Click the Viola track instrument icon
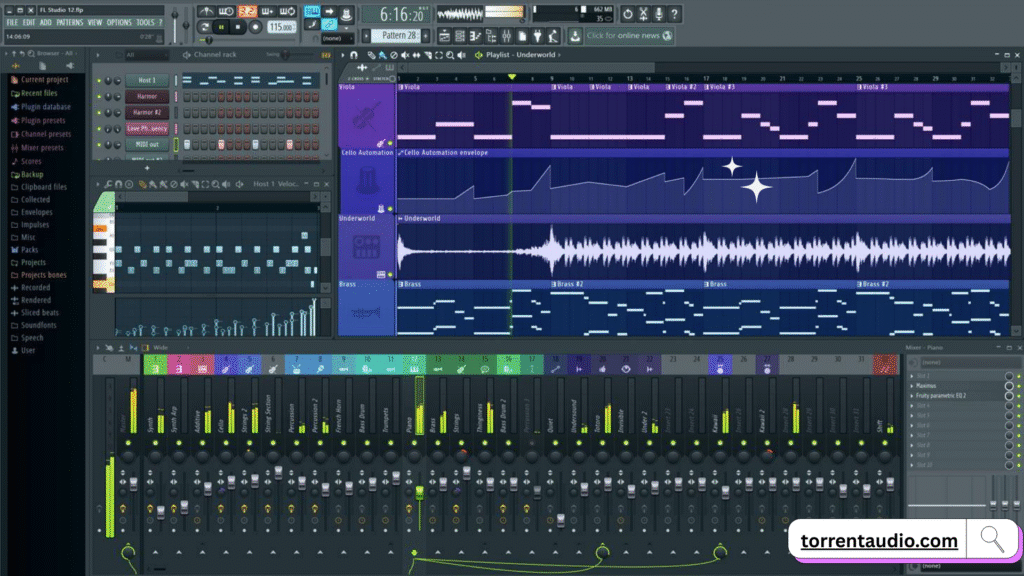This screenshot has height=576, width=1024. (366, 118)
